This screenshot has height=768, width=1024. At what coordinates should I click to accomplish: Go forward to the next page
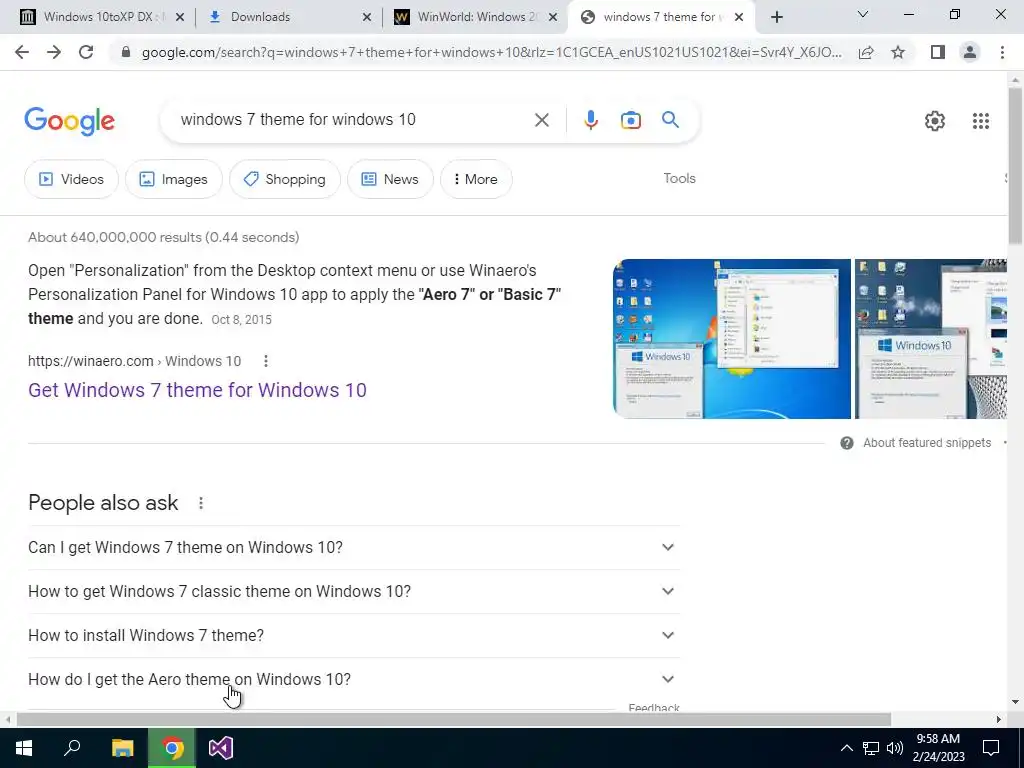click(54, 52)
